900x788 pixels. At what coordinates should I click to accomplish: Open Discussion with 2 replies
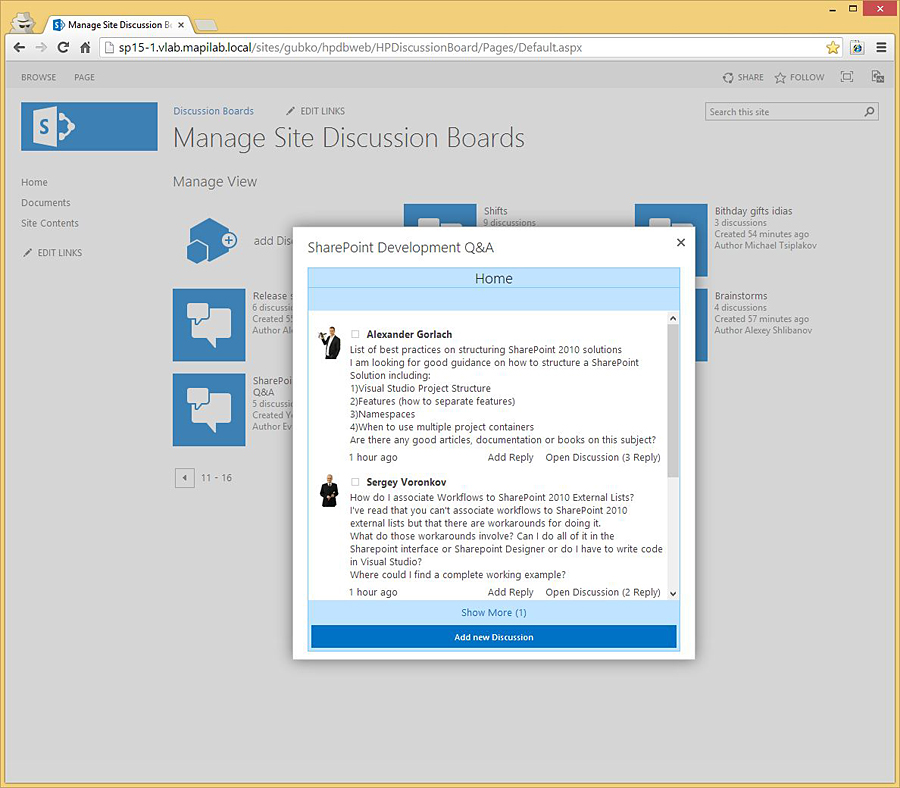pos(603,592)
